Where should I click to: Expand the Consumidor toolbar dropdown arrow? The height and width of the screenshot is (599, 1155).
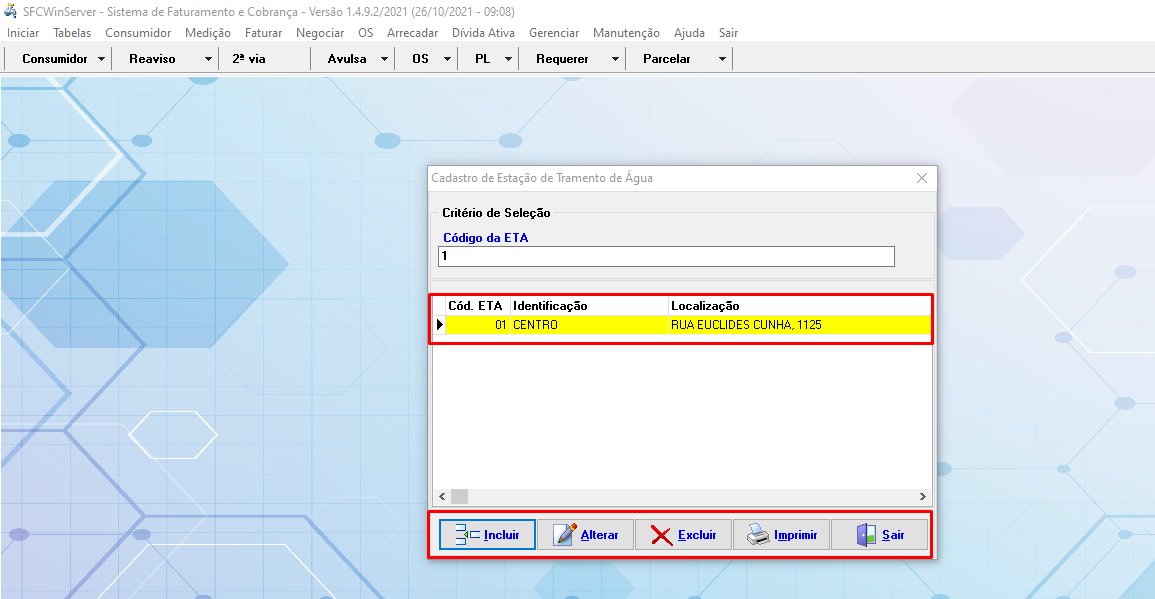(x=102, y=59)
